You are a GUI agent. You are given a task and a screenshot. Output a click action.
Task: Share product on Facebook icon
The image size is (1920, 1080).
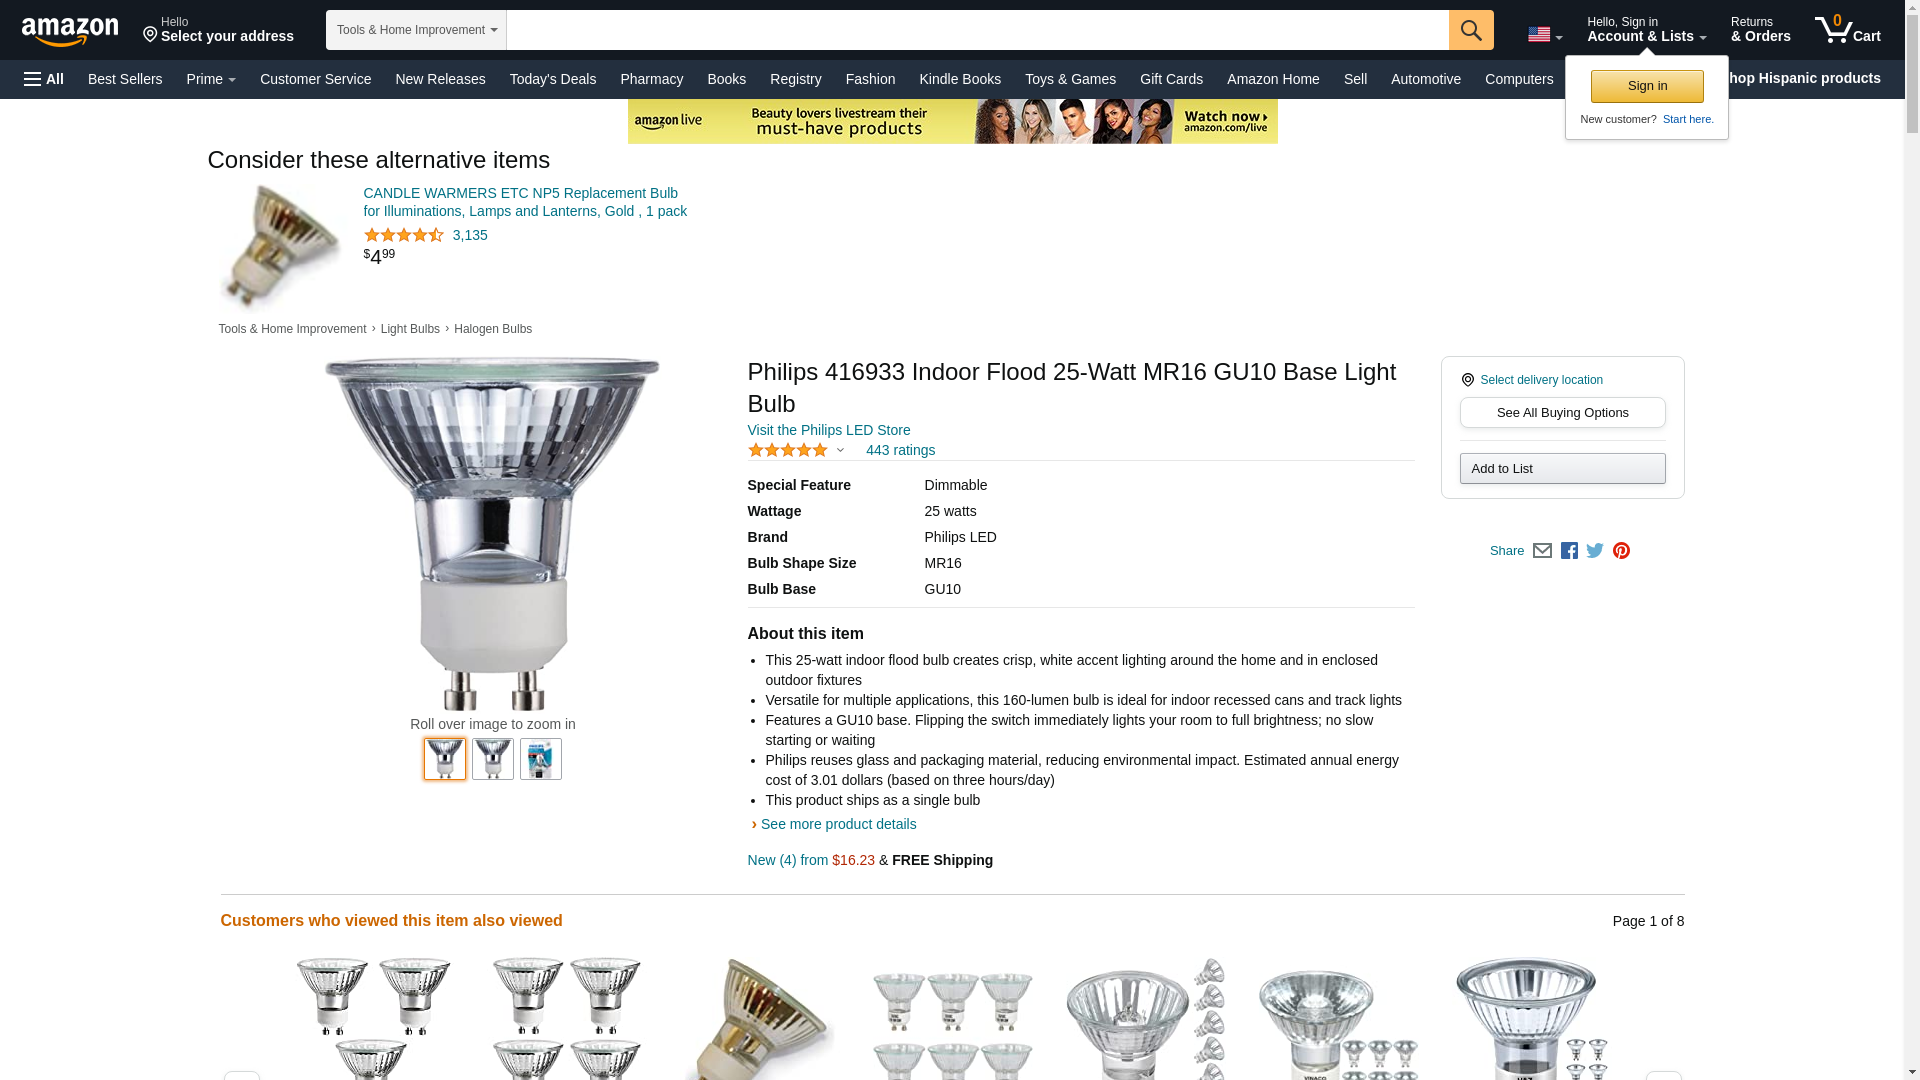1569,551
